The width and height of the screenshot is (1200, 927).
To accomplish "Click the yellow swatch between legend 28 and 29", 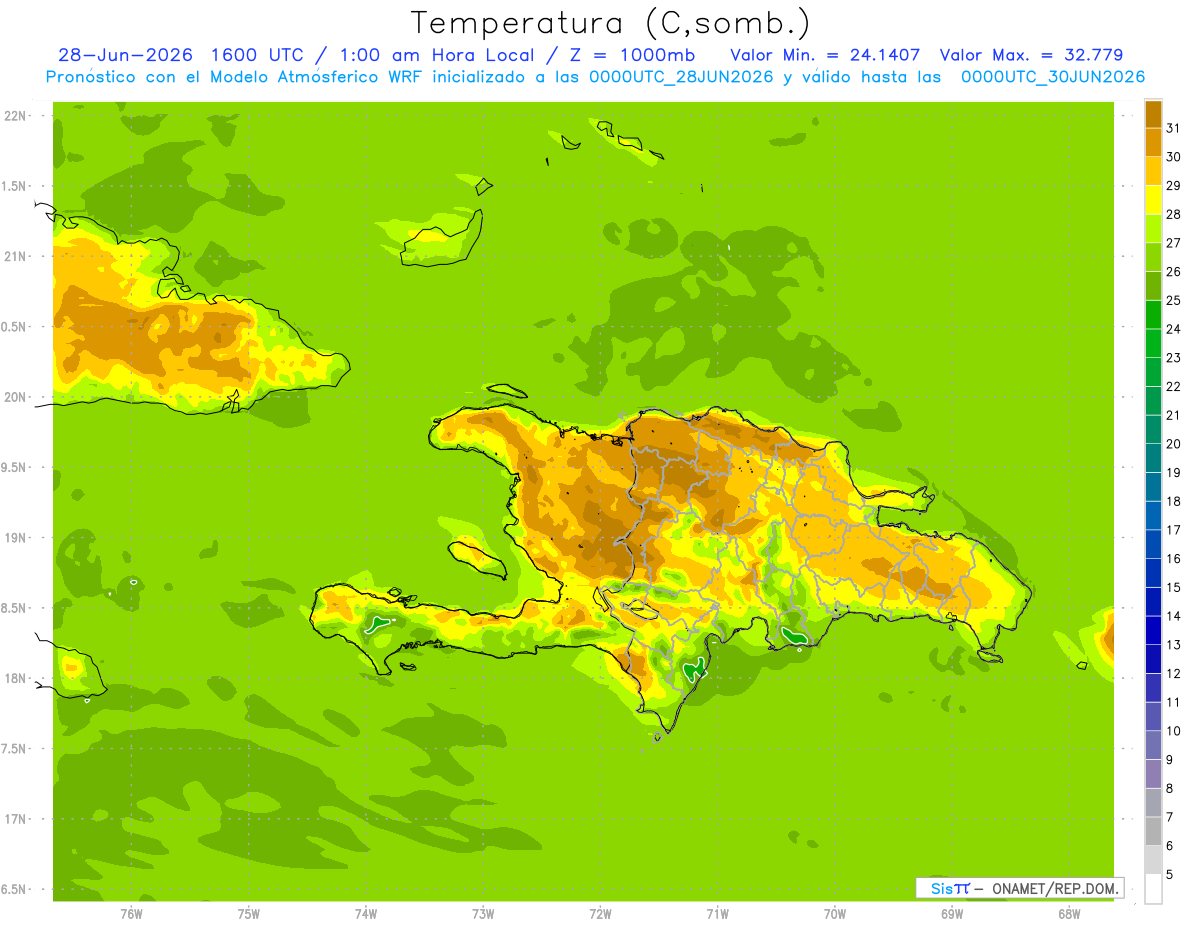I will (1153, 199).
